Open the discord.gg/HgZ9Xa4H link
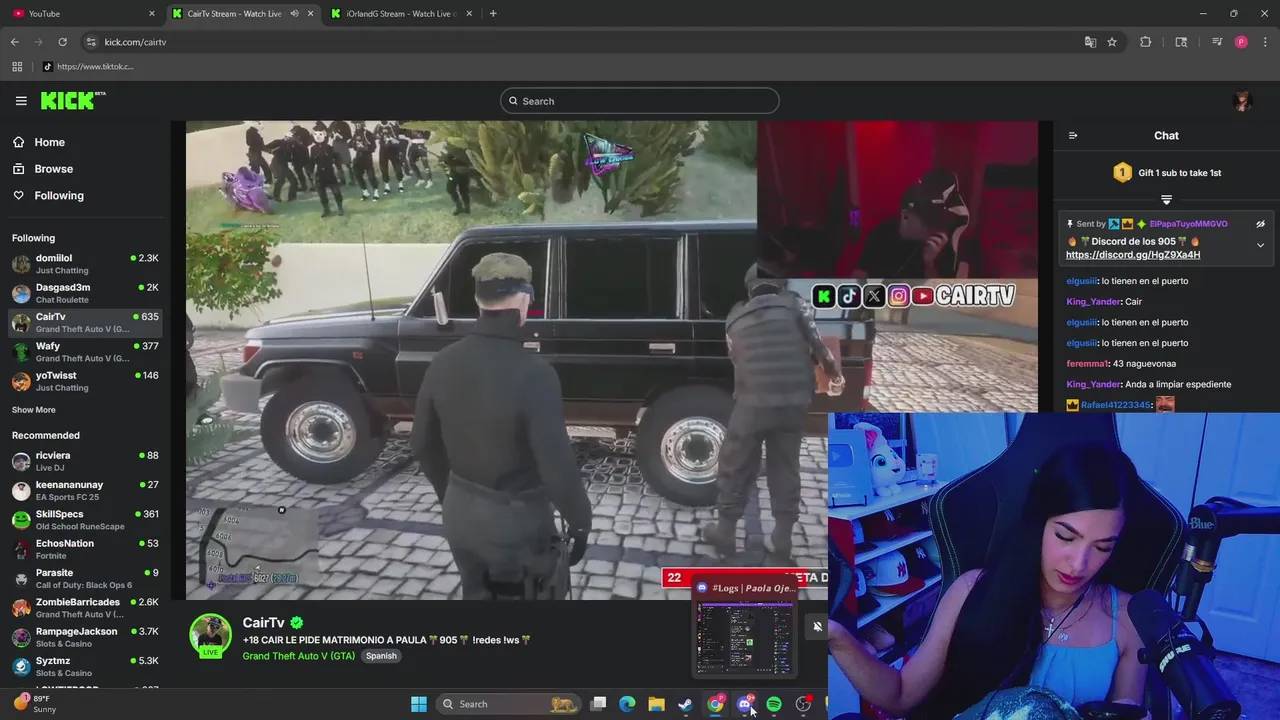The image size is (1280, 720). [1133, 255]
